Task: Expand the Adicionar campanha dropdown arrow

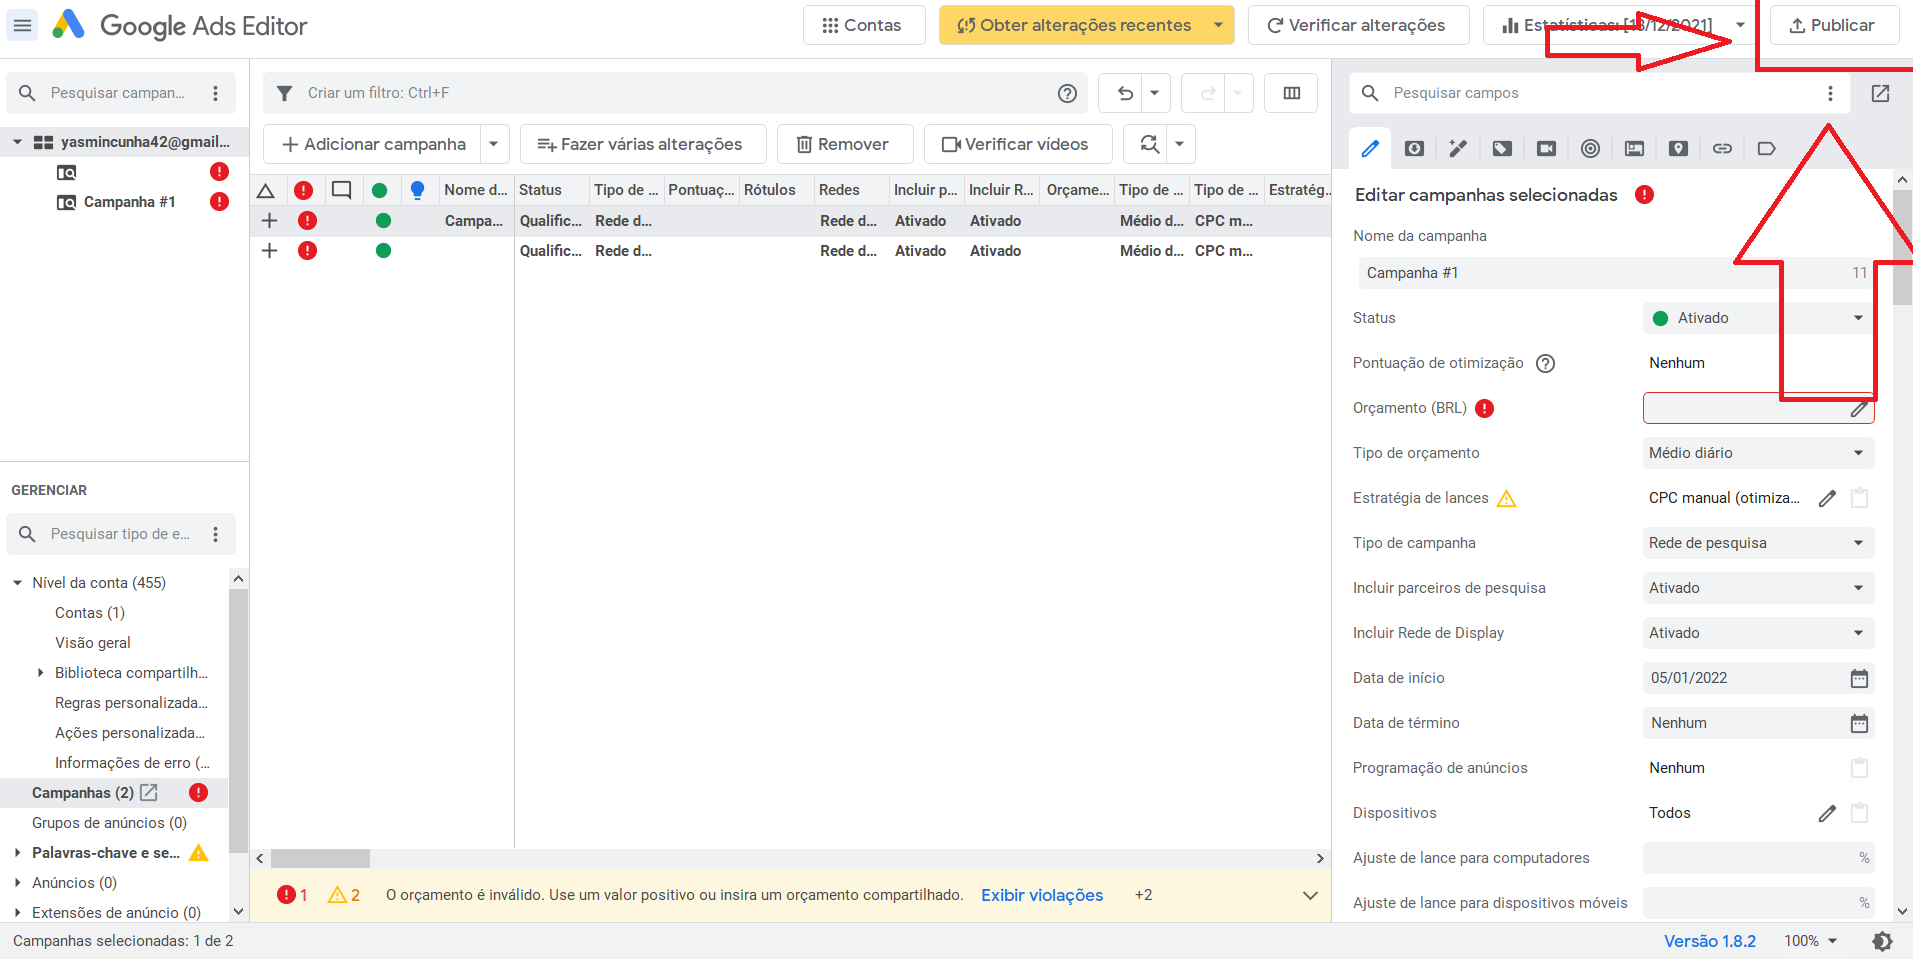Action: (493, 144)
